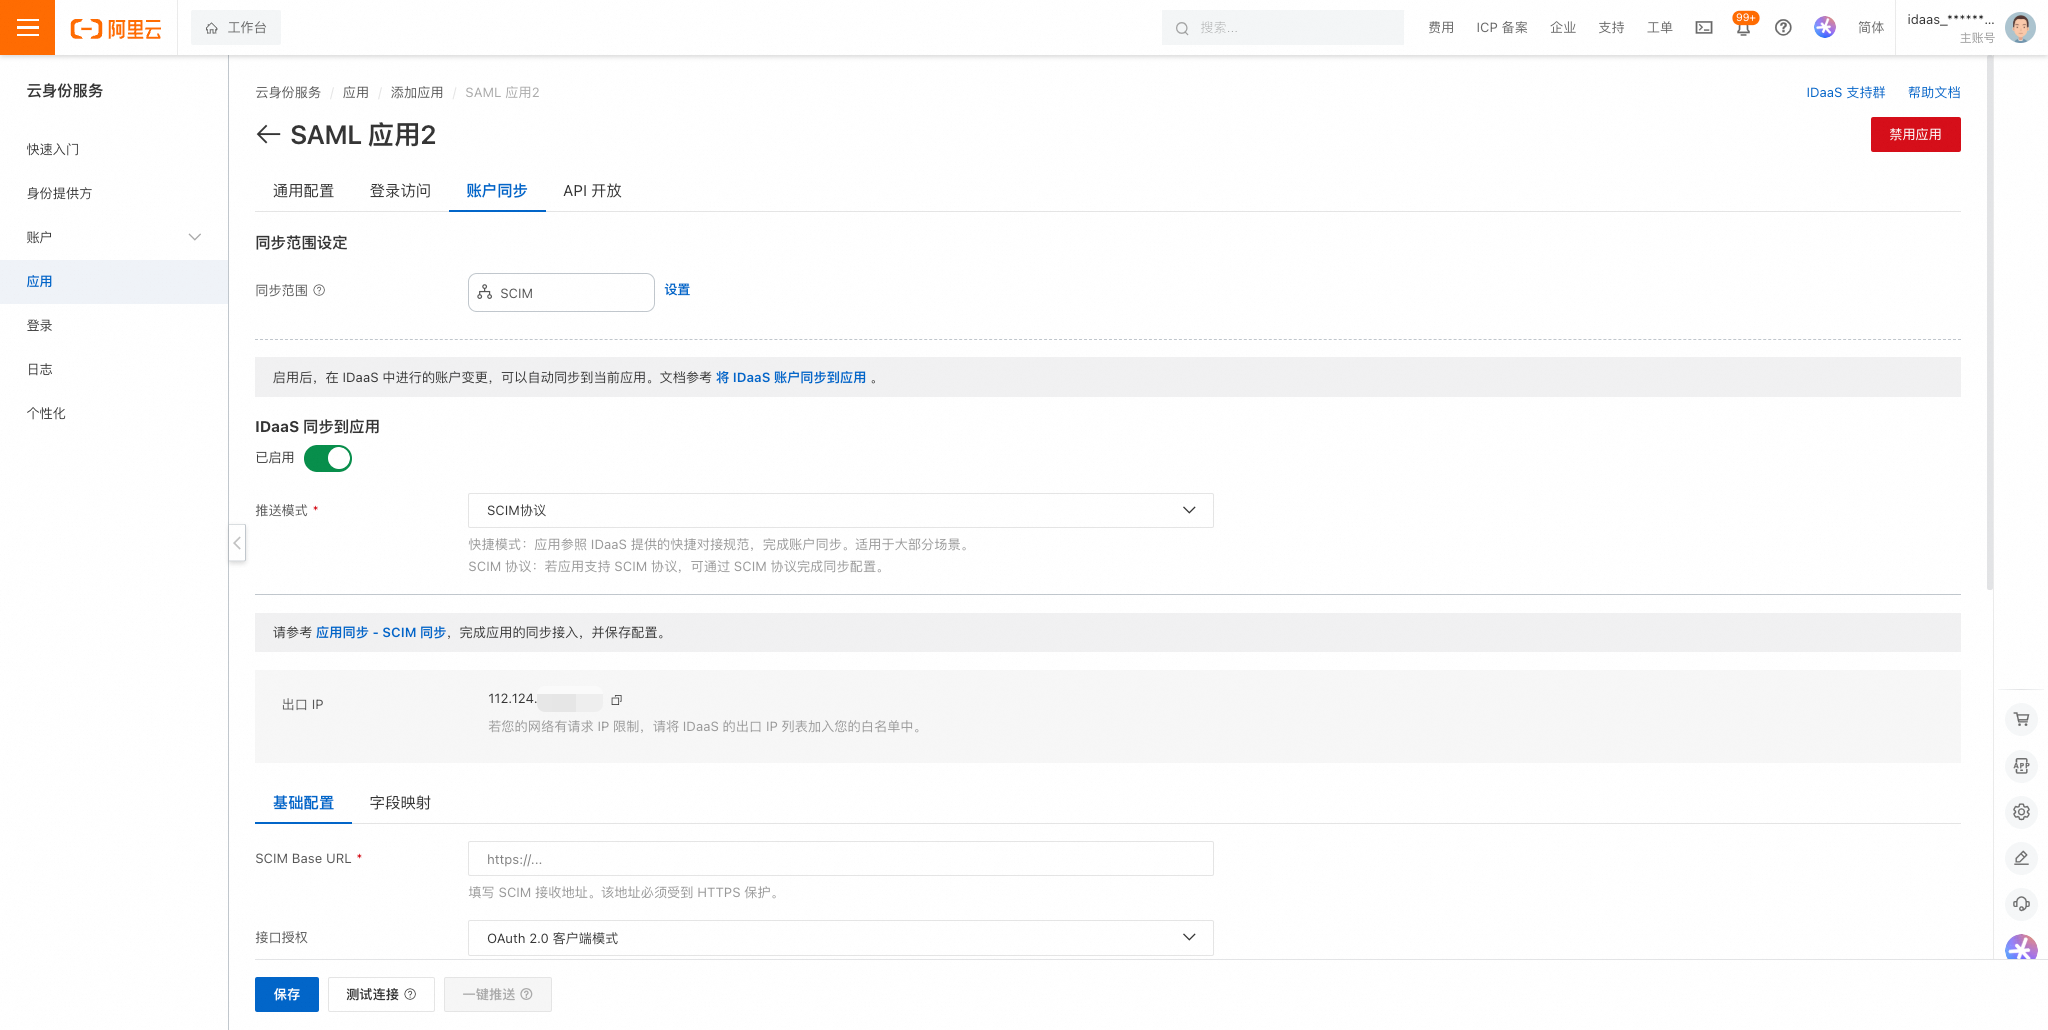Open the IDaaS 支持群 link

[x=1845, y=93]
